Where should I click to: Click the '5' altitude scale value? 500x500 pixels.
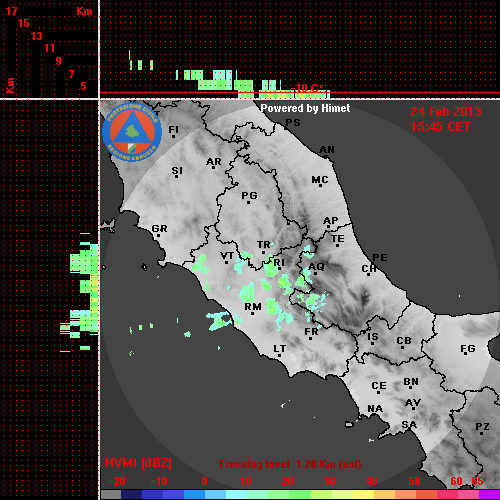83,86
